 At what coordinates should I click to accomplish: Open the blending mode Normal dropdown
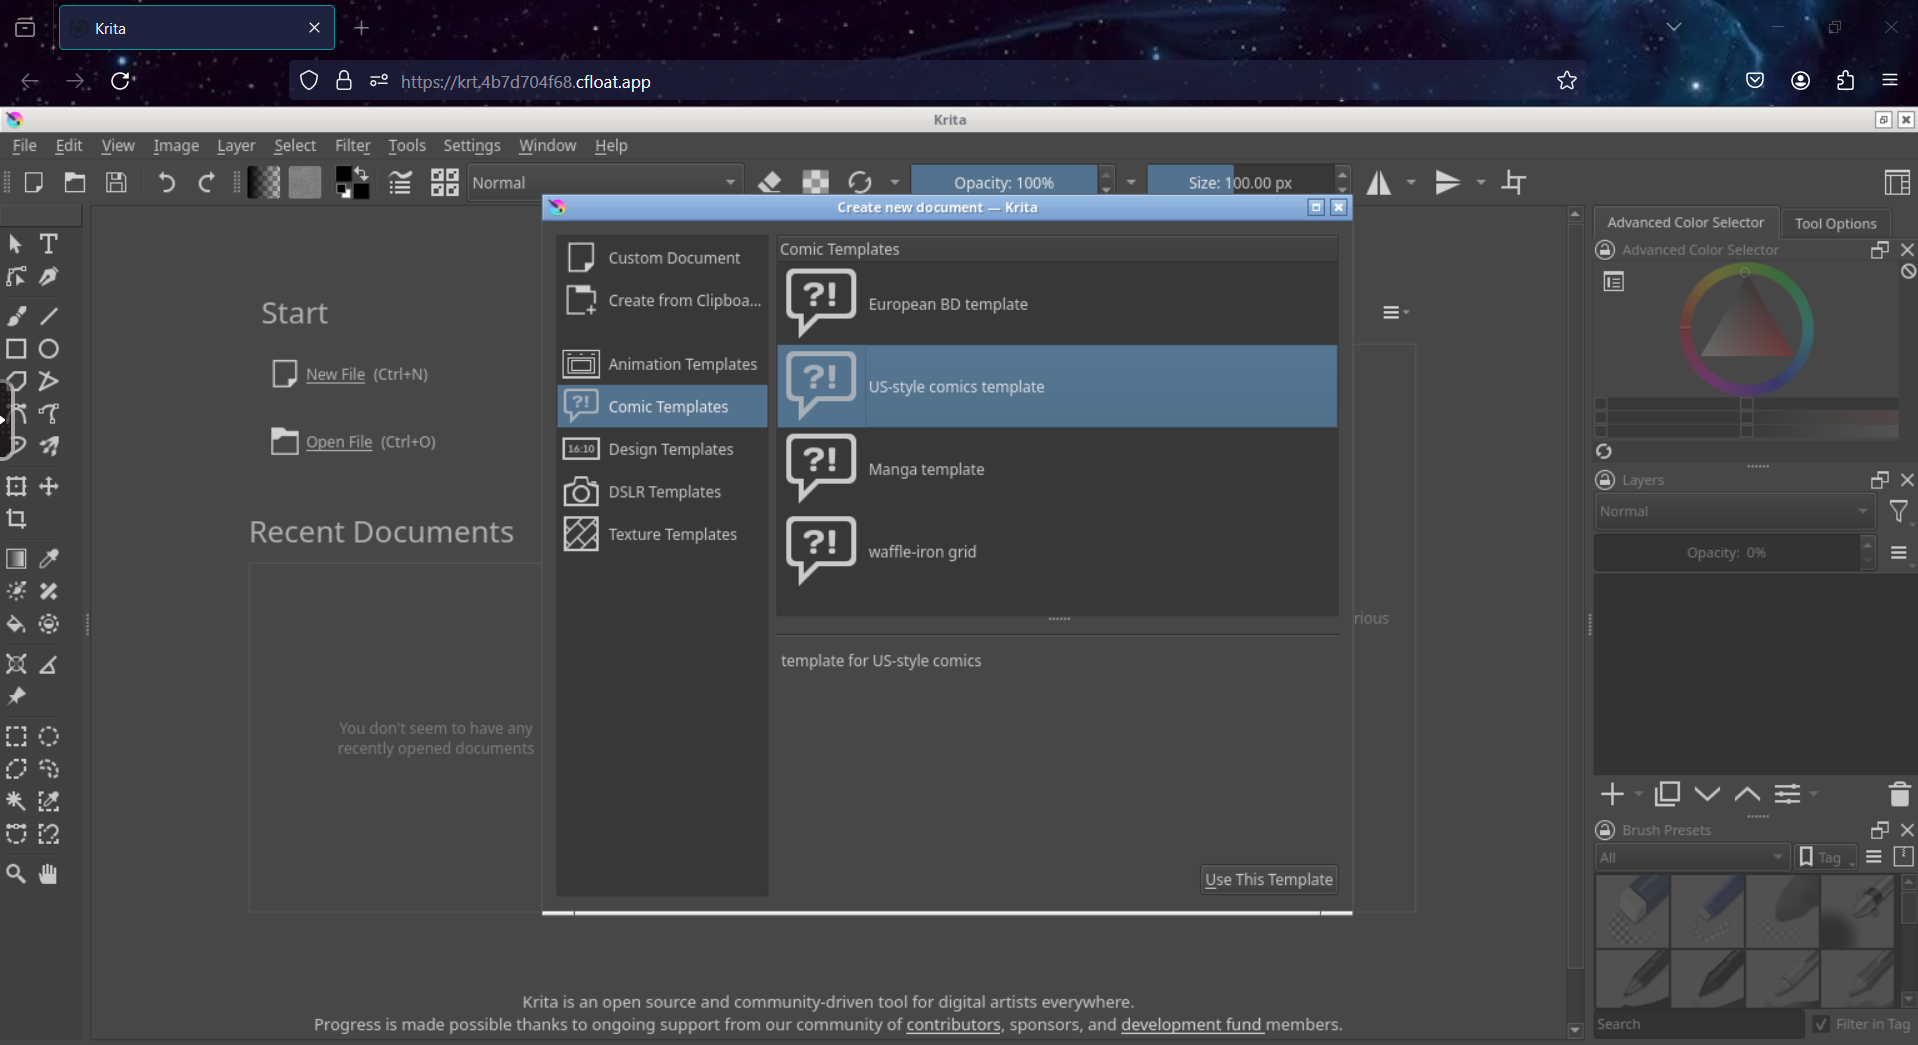605,183
